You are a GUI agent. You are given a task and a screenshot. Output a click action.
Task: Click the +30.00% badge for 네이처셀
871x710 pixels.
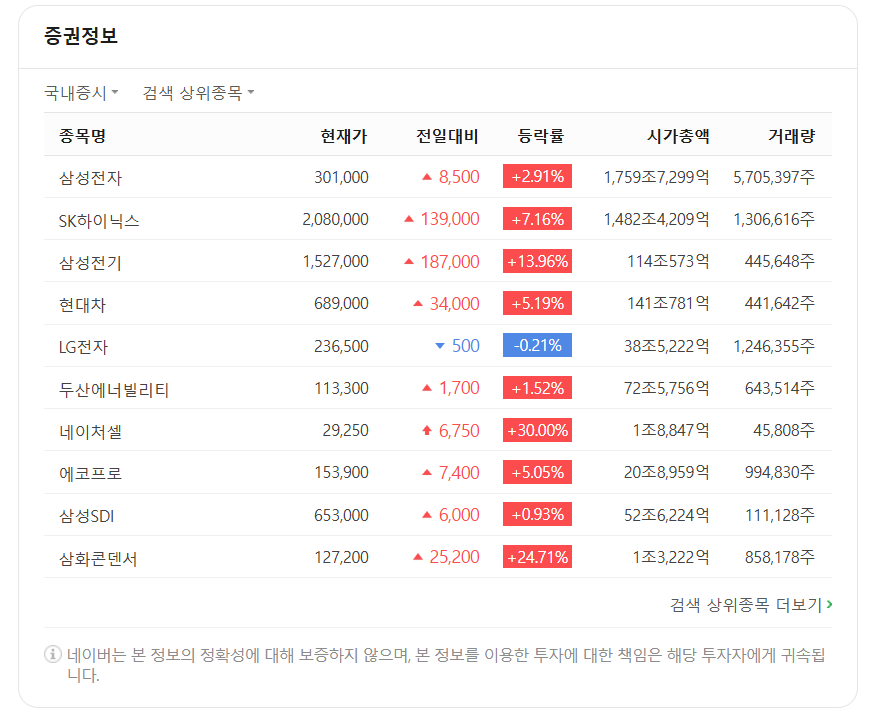coord(537,430)
